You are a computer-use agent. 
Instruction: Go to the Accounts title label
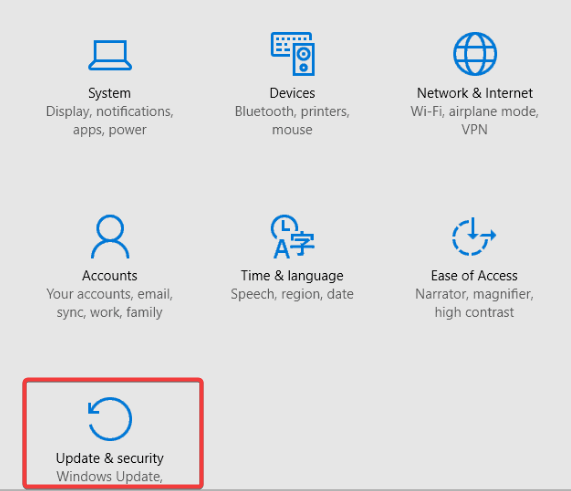pyautogui.click(x=110, y=276)
